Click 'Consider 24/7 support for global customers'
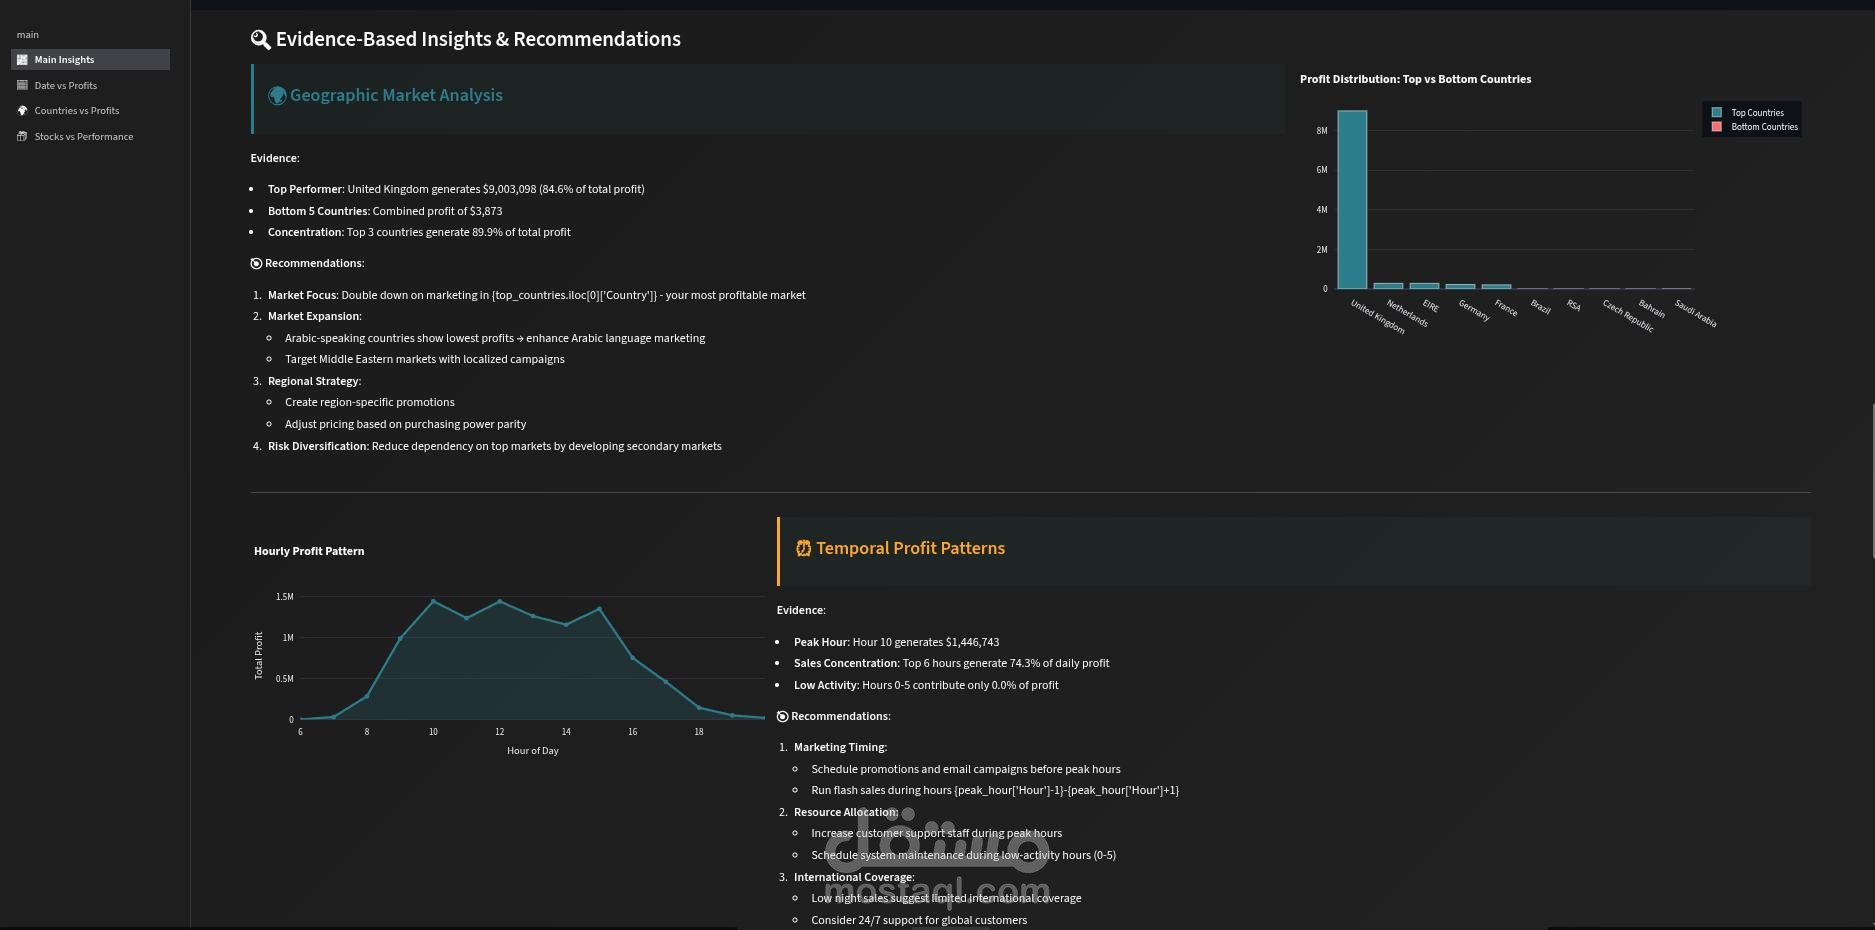Viewport: 1875px width, 930px height. pos(919,920)
